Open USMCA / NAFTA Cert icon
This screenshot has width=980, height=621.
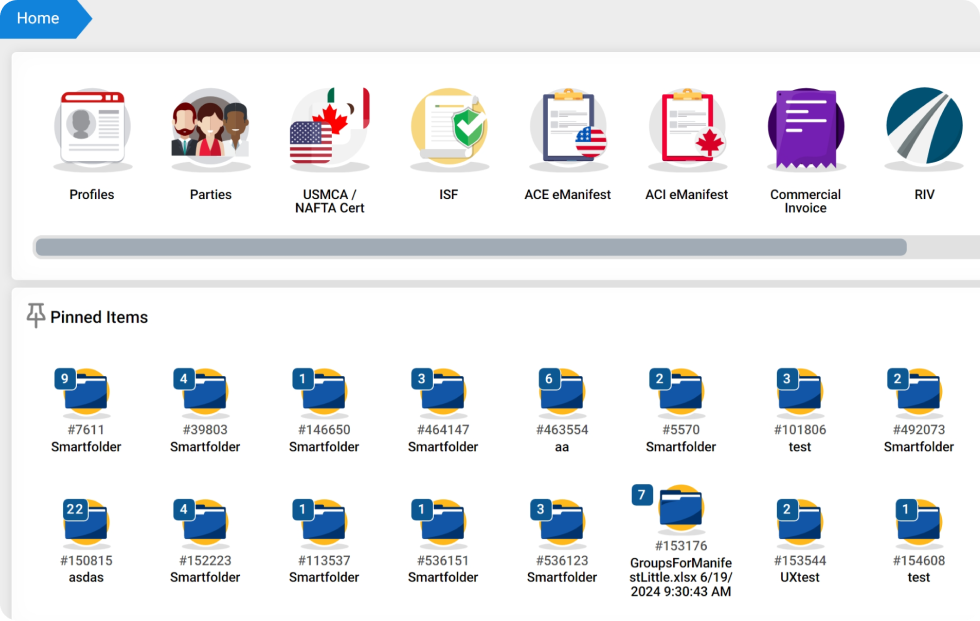pyautogui.click(x=330, y=129)
